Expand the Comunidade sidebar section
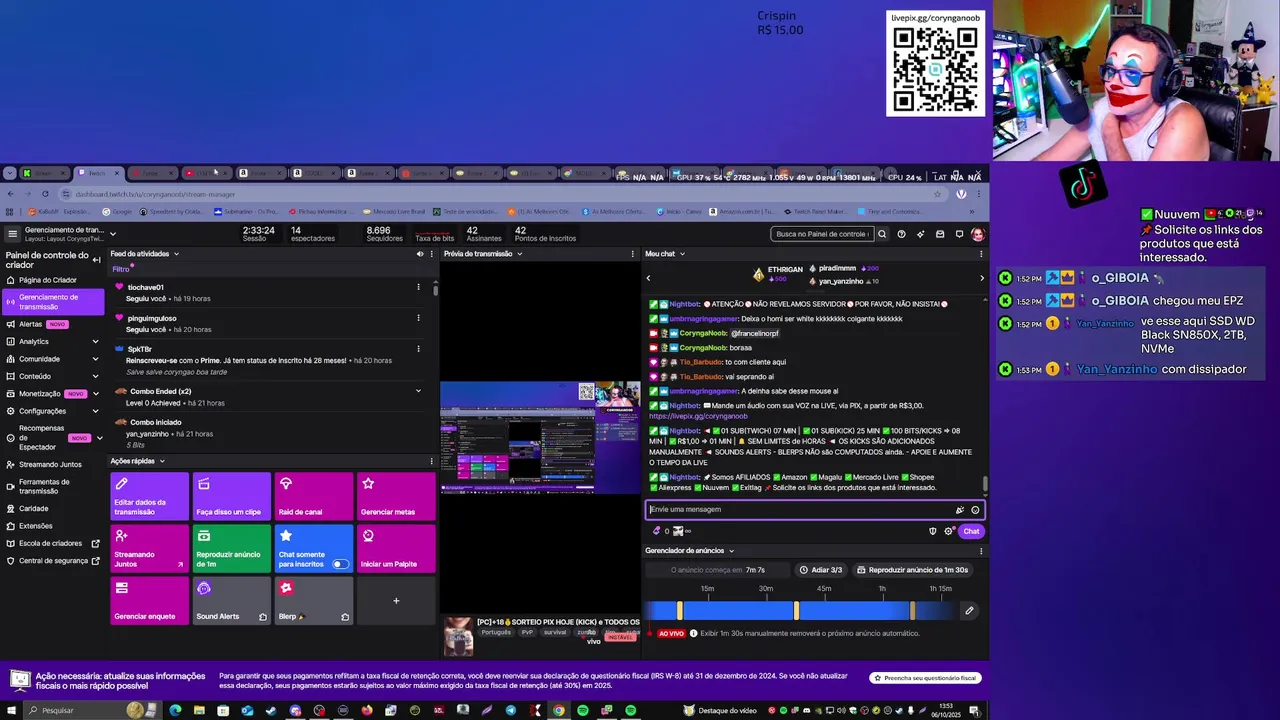Image resolution: width=1280 pixels, height=720 pixels. pos(96,359)
